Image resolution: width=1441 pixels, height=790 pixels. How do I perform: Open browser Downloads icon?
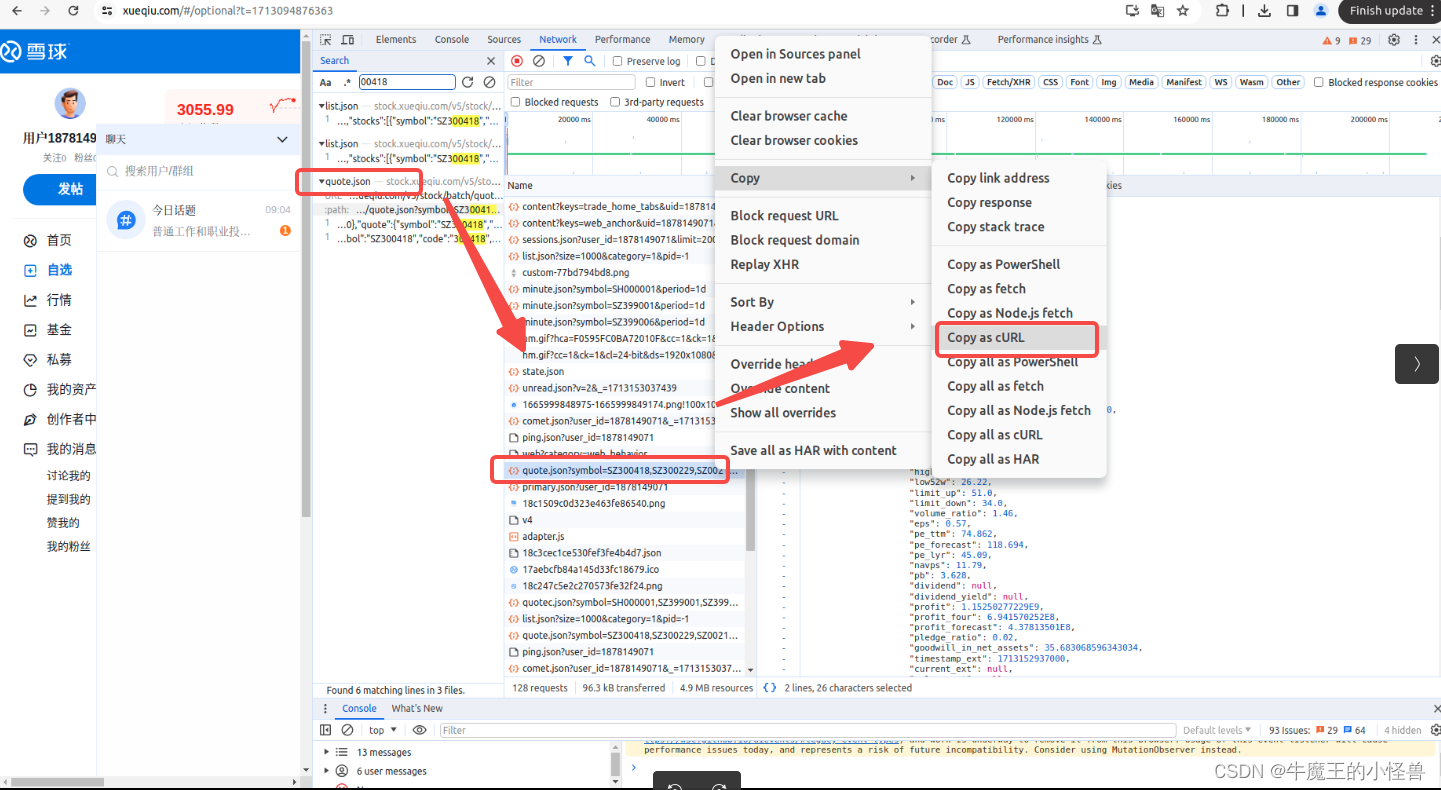tap(1265, 10)
